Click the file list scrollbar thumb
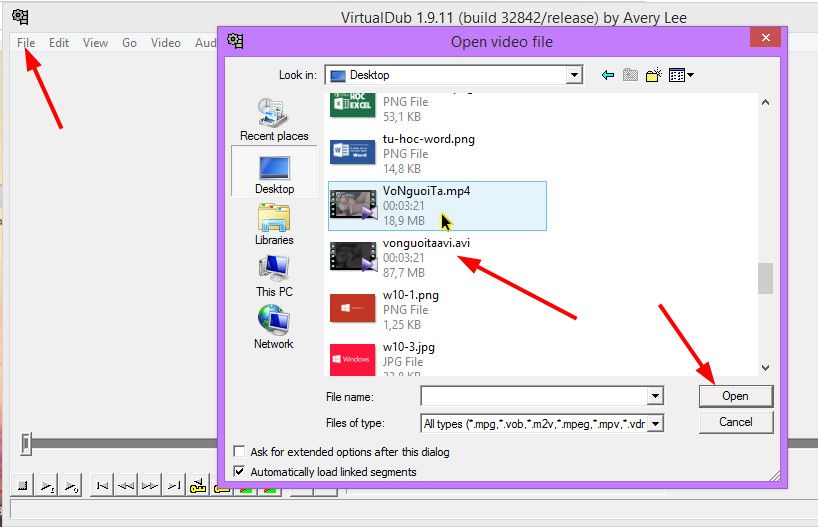This screenshot has height=527, width=818. [765, 278]
